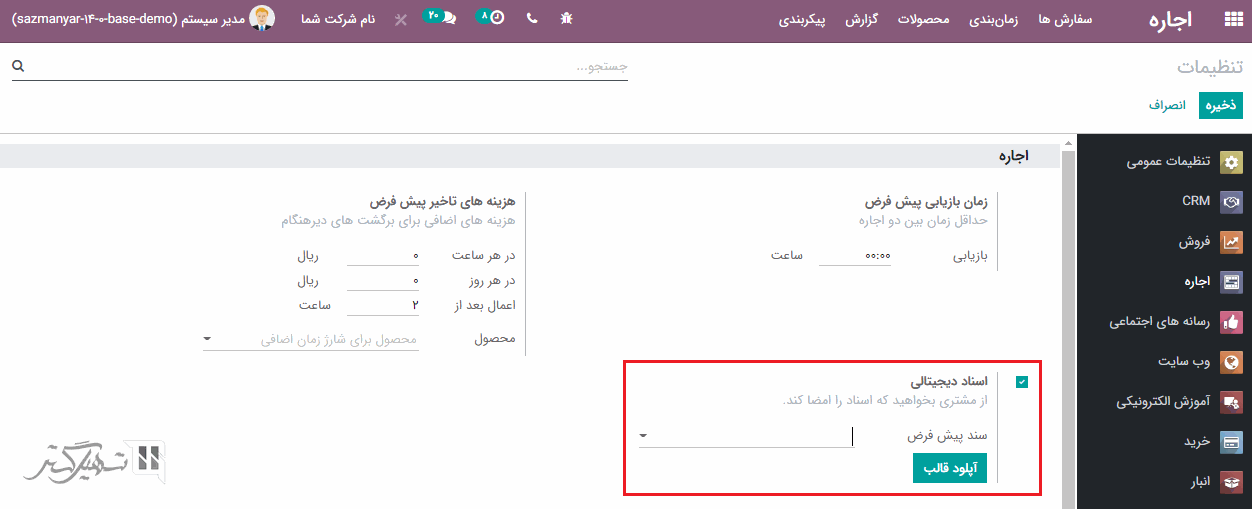Click the در هر روز cost field

(383, 281)
